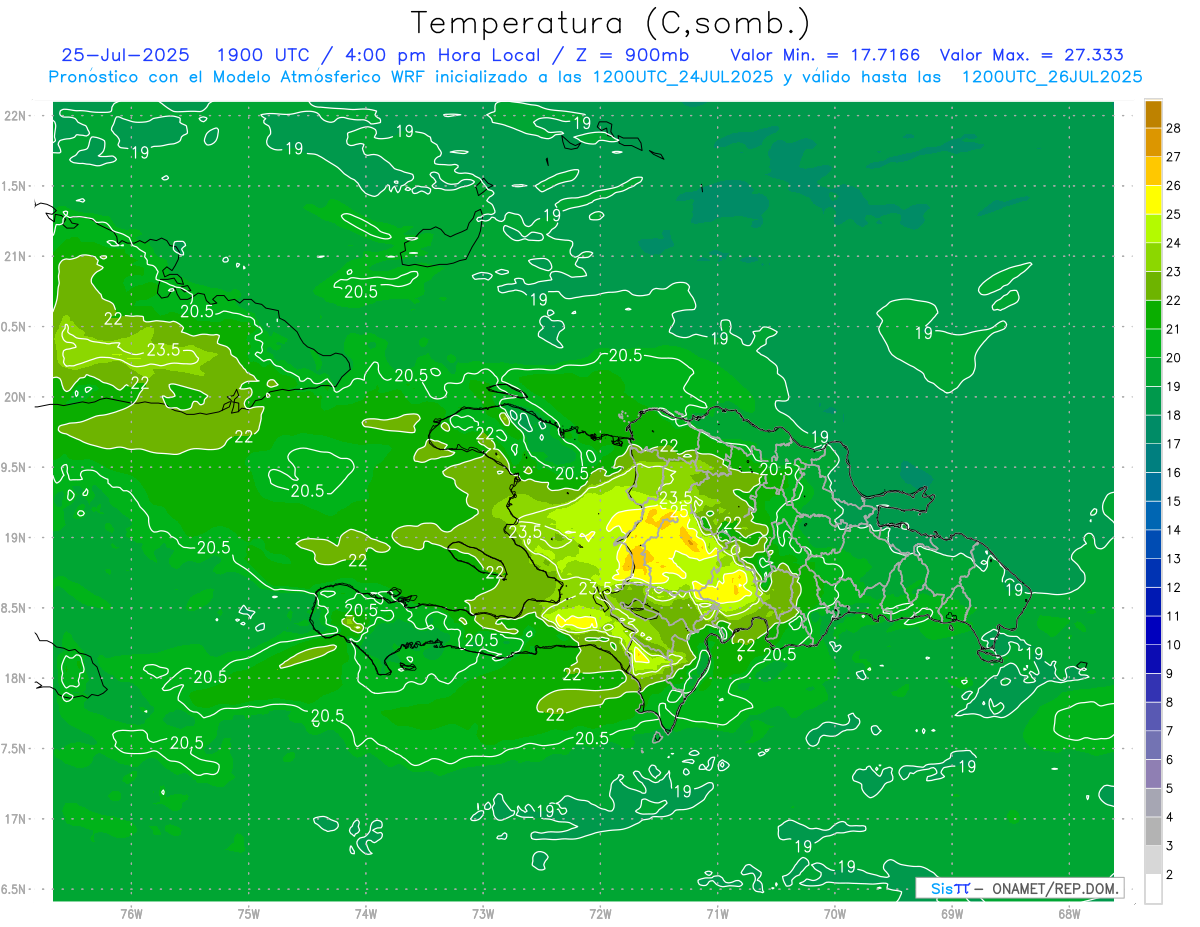Click the "19N" latitude axis label
The height and width of the screenshot is (927, 1200).
click(15, 538)
